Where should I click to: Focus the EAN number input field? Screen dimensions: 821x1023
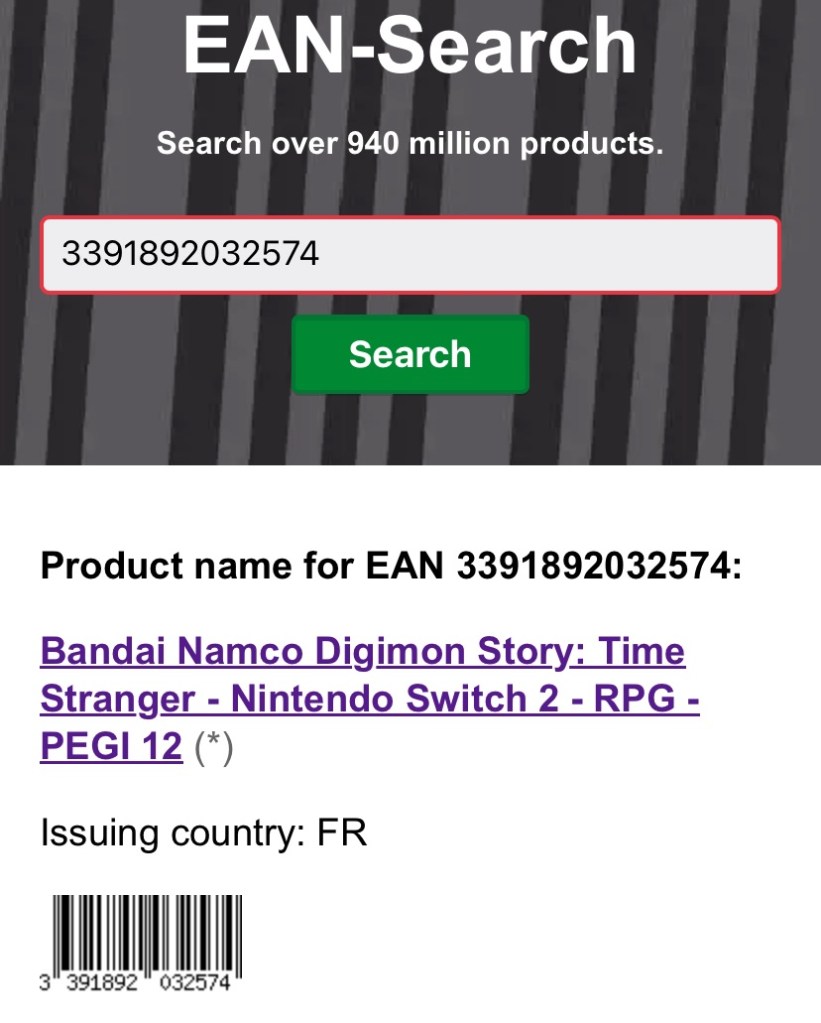[410, 255]
